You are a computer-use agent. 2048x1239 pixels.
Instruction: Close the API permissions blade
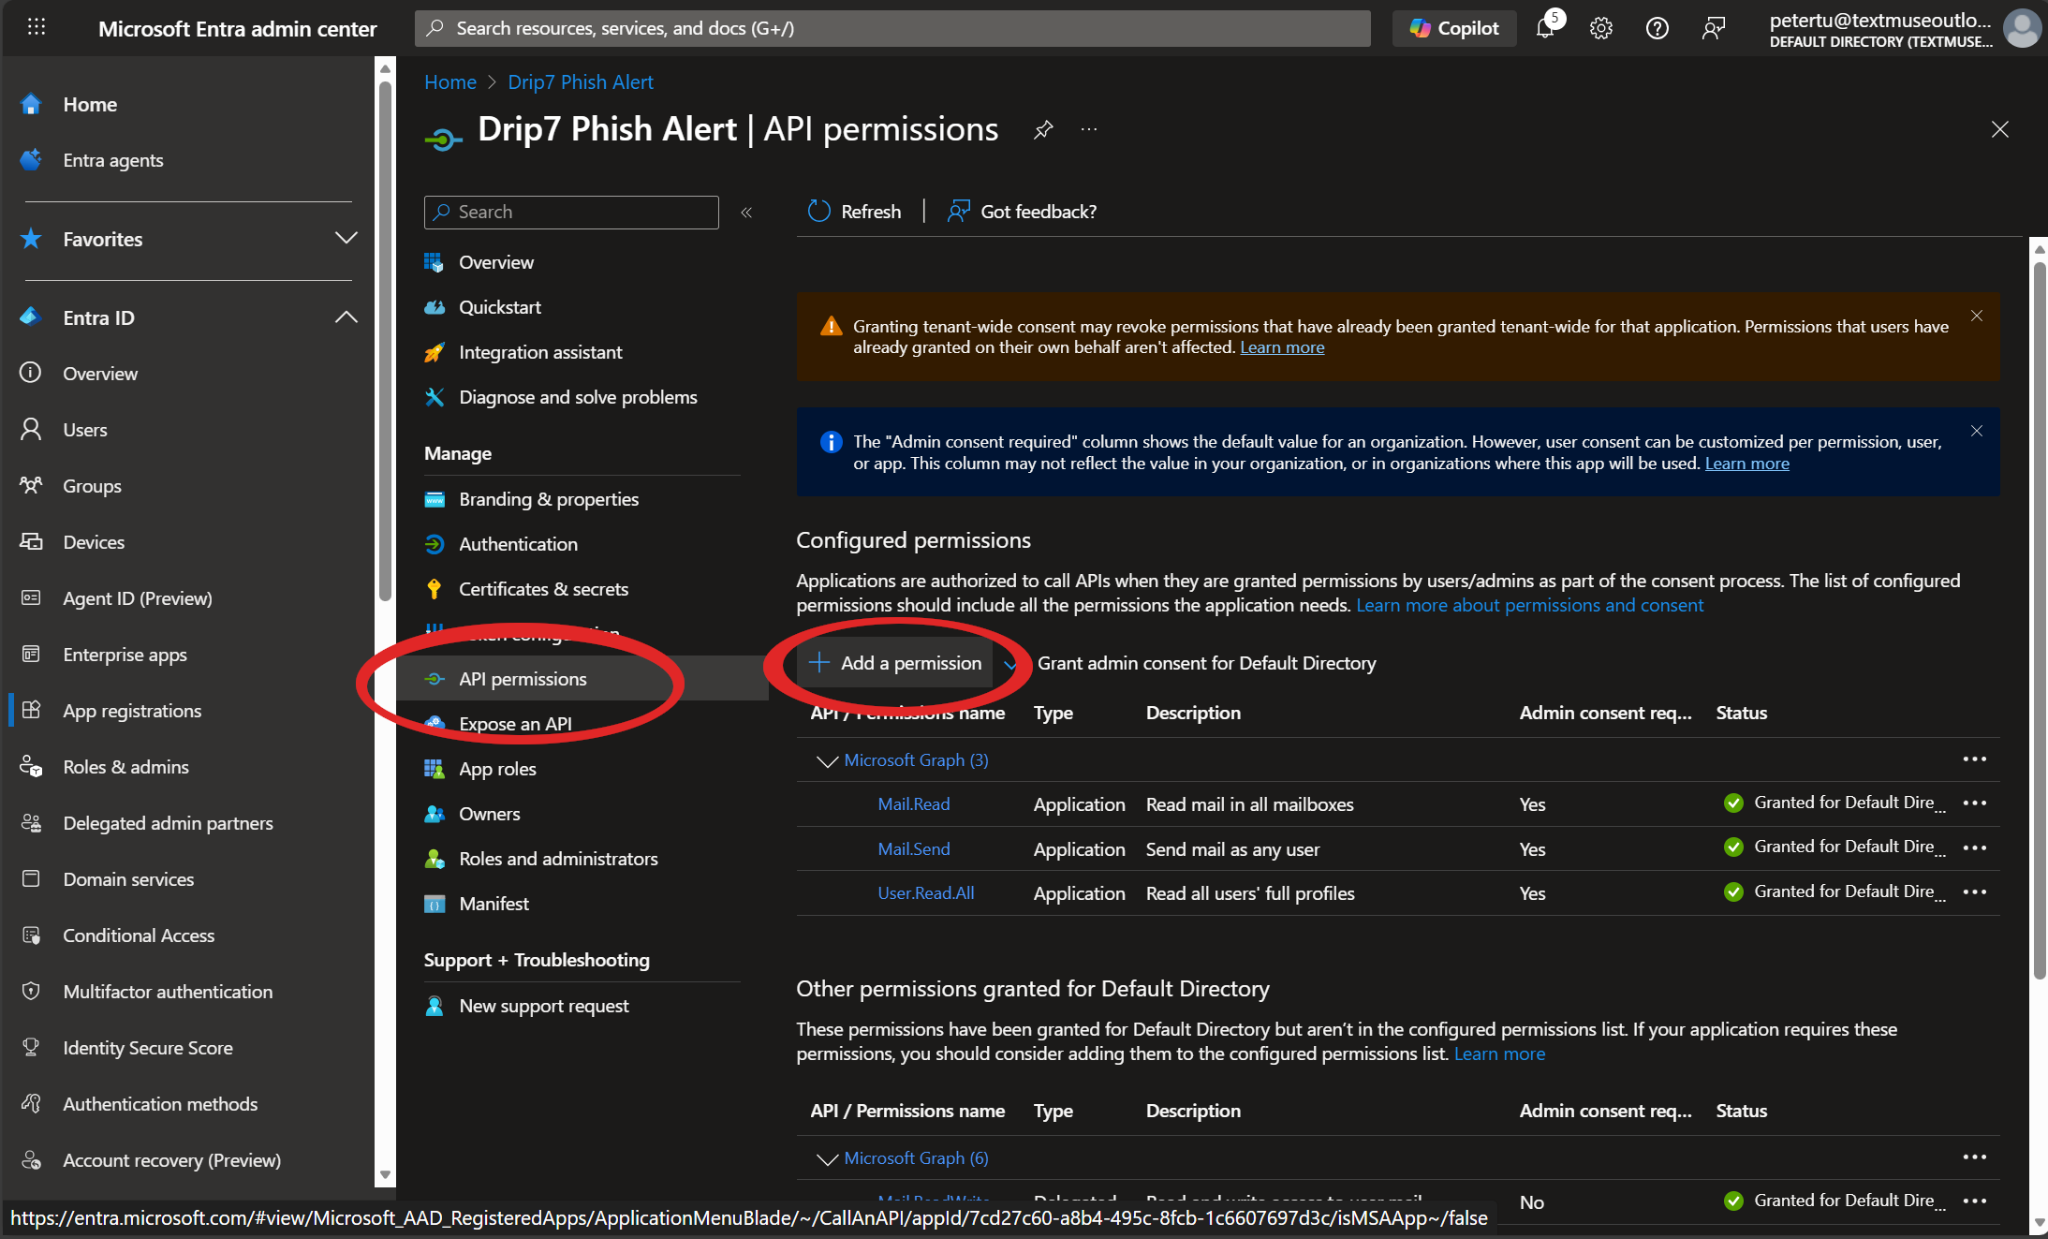coord(2000,130)
